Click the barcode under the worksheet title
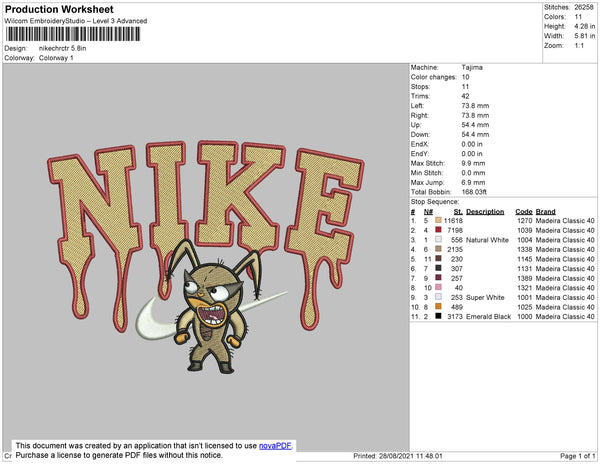 (73, 34)
